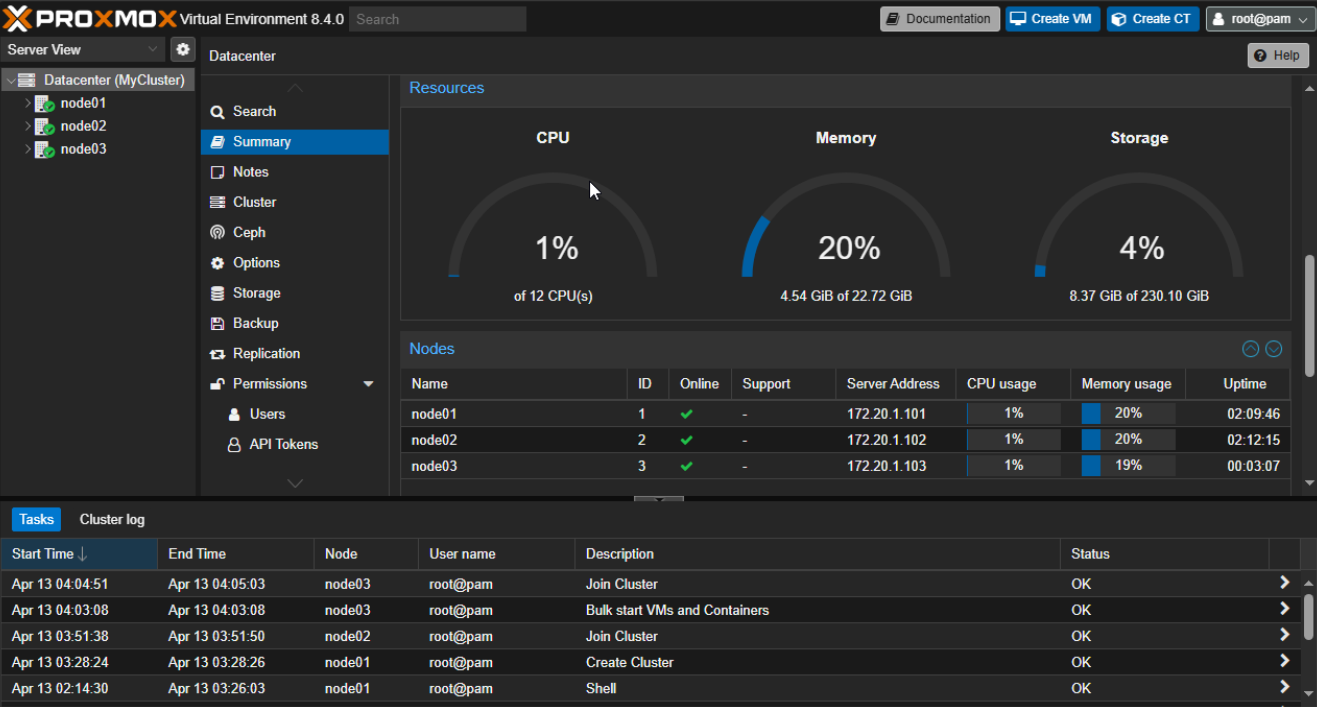The image size is (1317, 707).
Task: Click the Help button
Action: [x=1278, y=55]
